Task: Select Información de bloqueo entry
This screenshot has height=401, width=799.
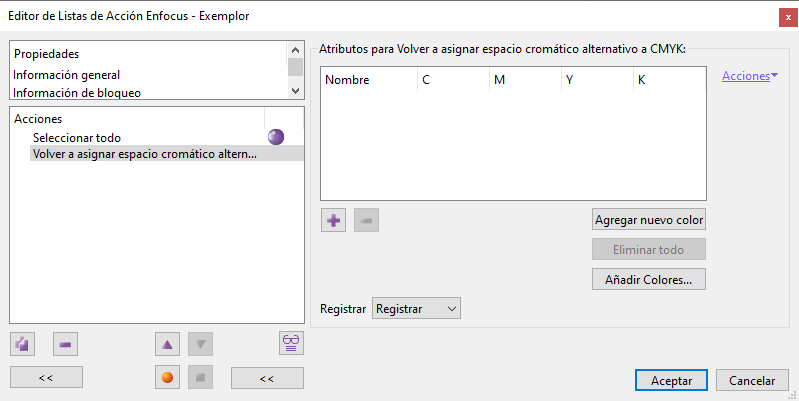Action: click(77, 93)
